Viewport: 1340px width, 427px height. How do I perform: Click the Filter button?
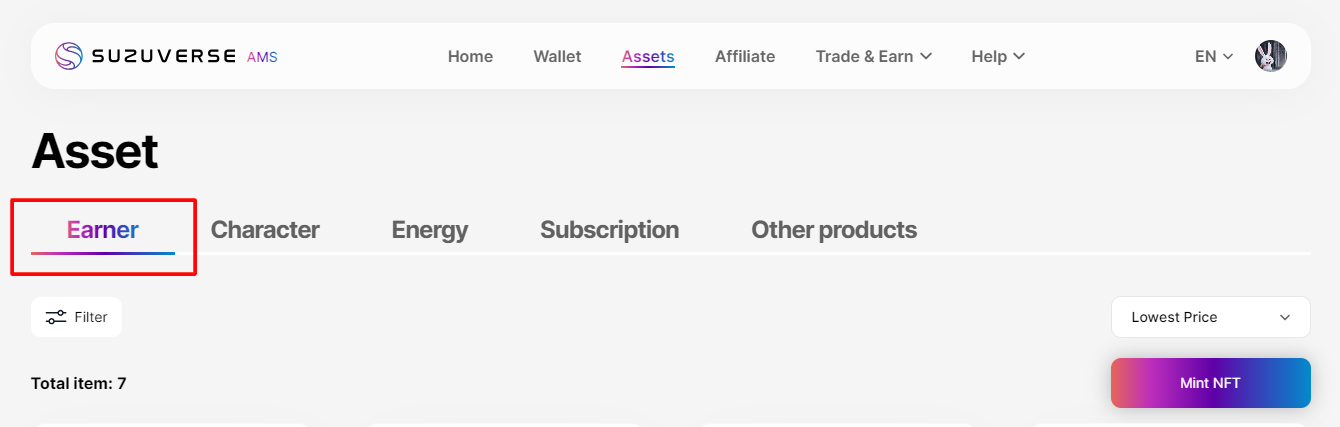(x=77, y=317)
